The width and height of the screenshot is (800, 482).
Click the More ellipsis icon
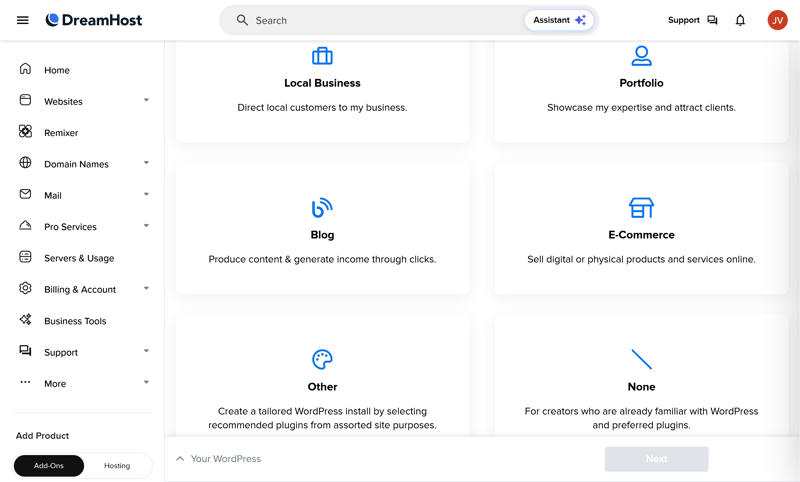[x=25, y=382]
